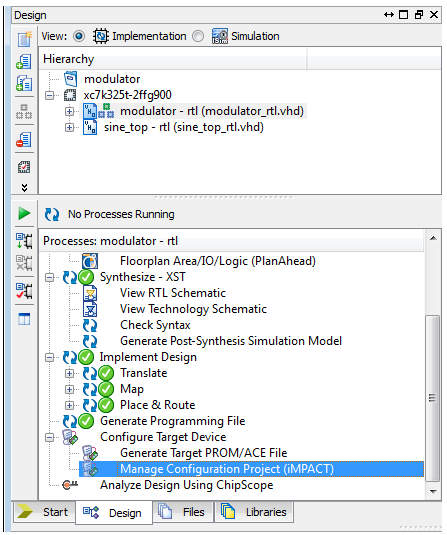The width and height of the screenshot is (447, 535).
Task: Click the Add Copy of Source icon
Action: tap(24, 83)
